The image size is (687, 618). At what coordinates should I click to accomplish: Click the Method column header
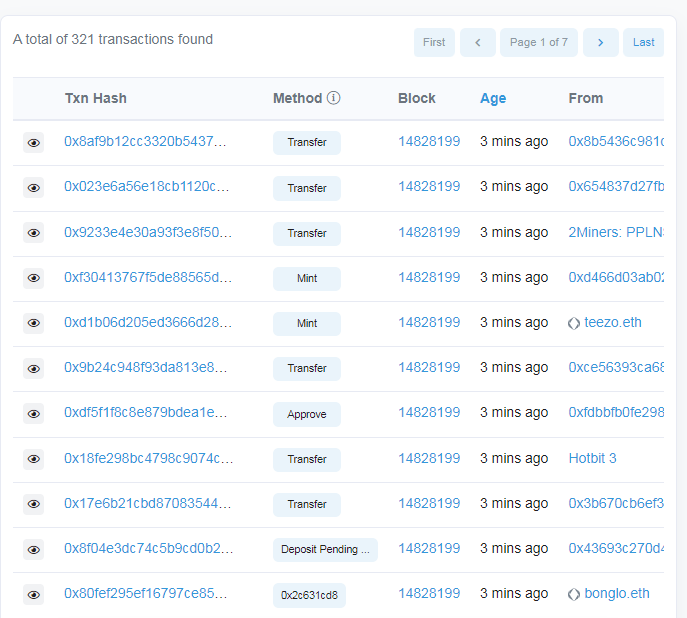coord(297,98)
